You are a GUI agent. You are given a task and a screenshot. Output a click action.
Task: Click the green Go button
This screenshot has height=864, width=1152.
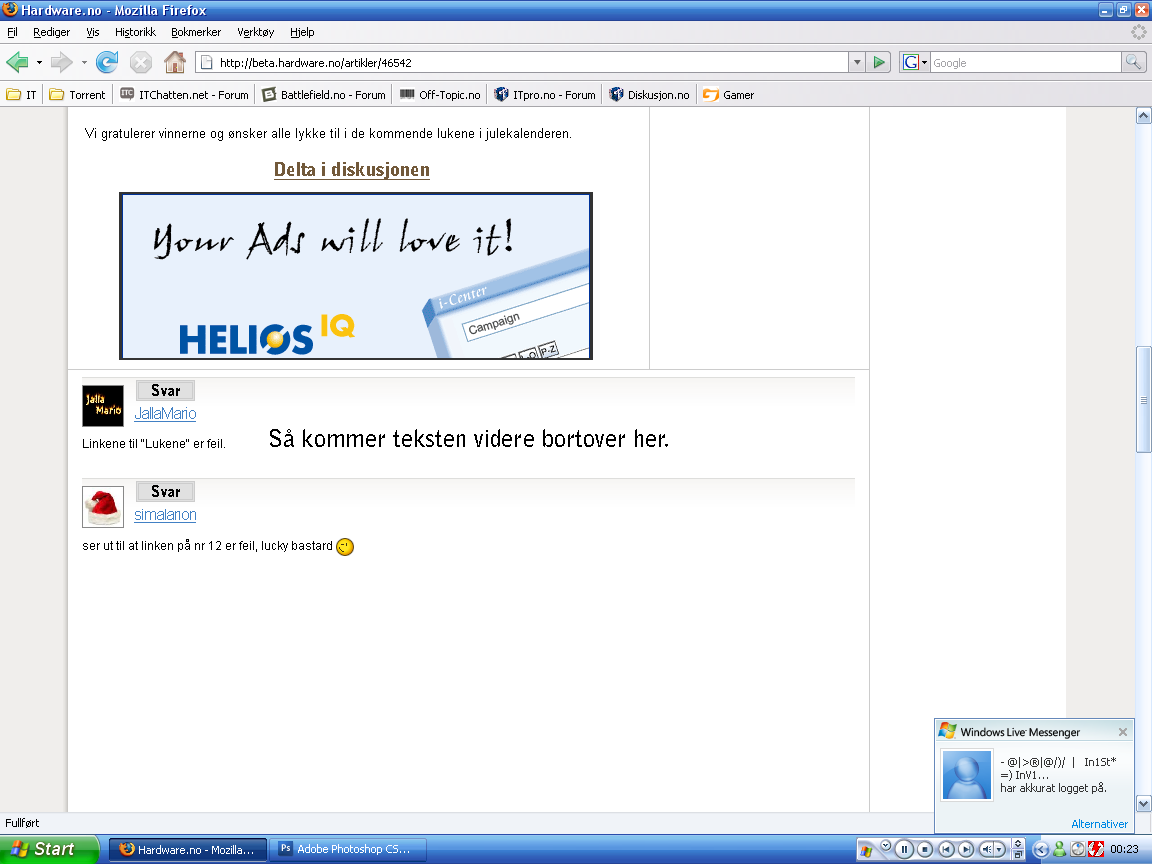tap(879, 62)
